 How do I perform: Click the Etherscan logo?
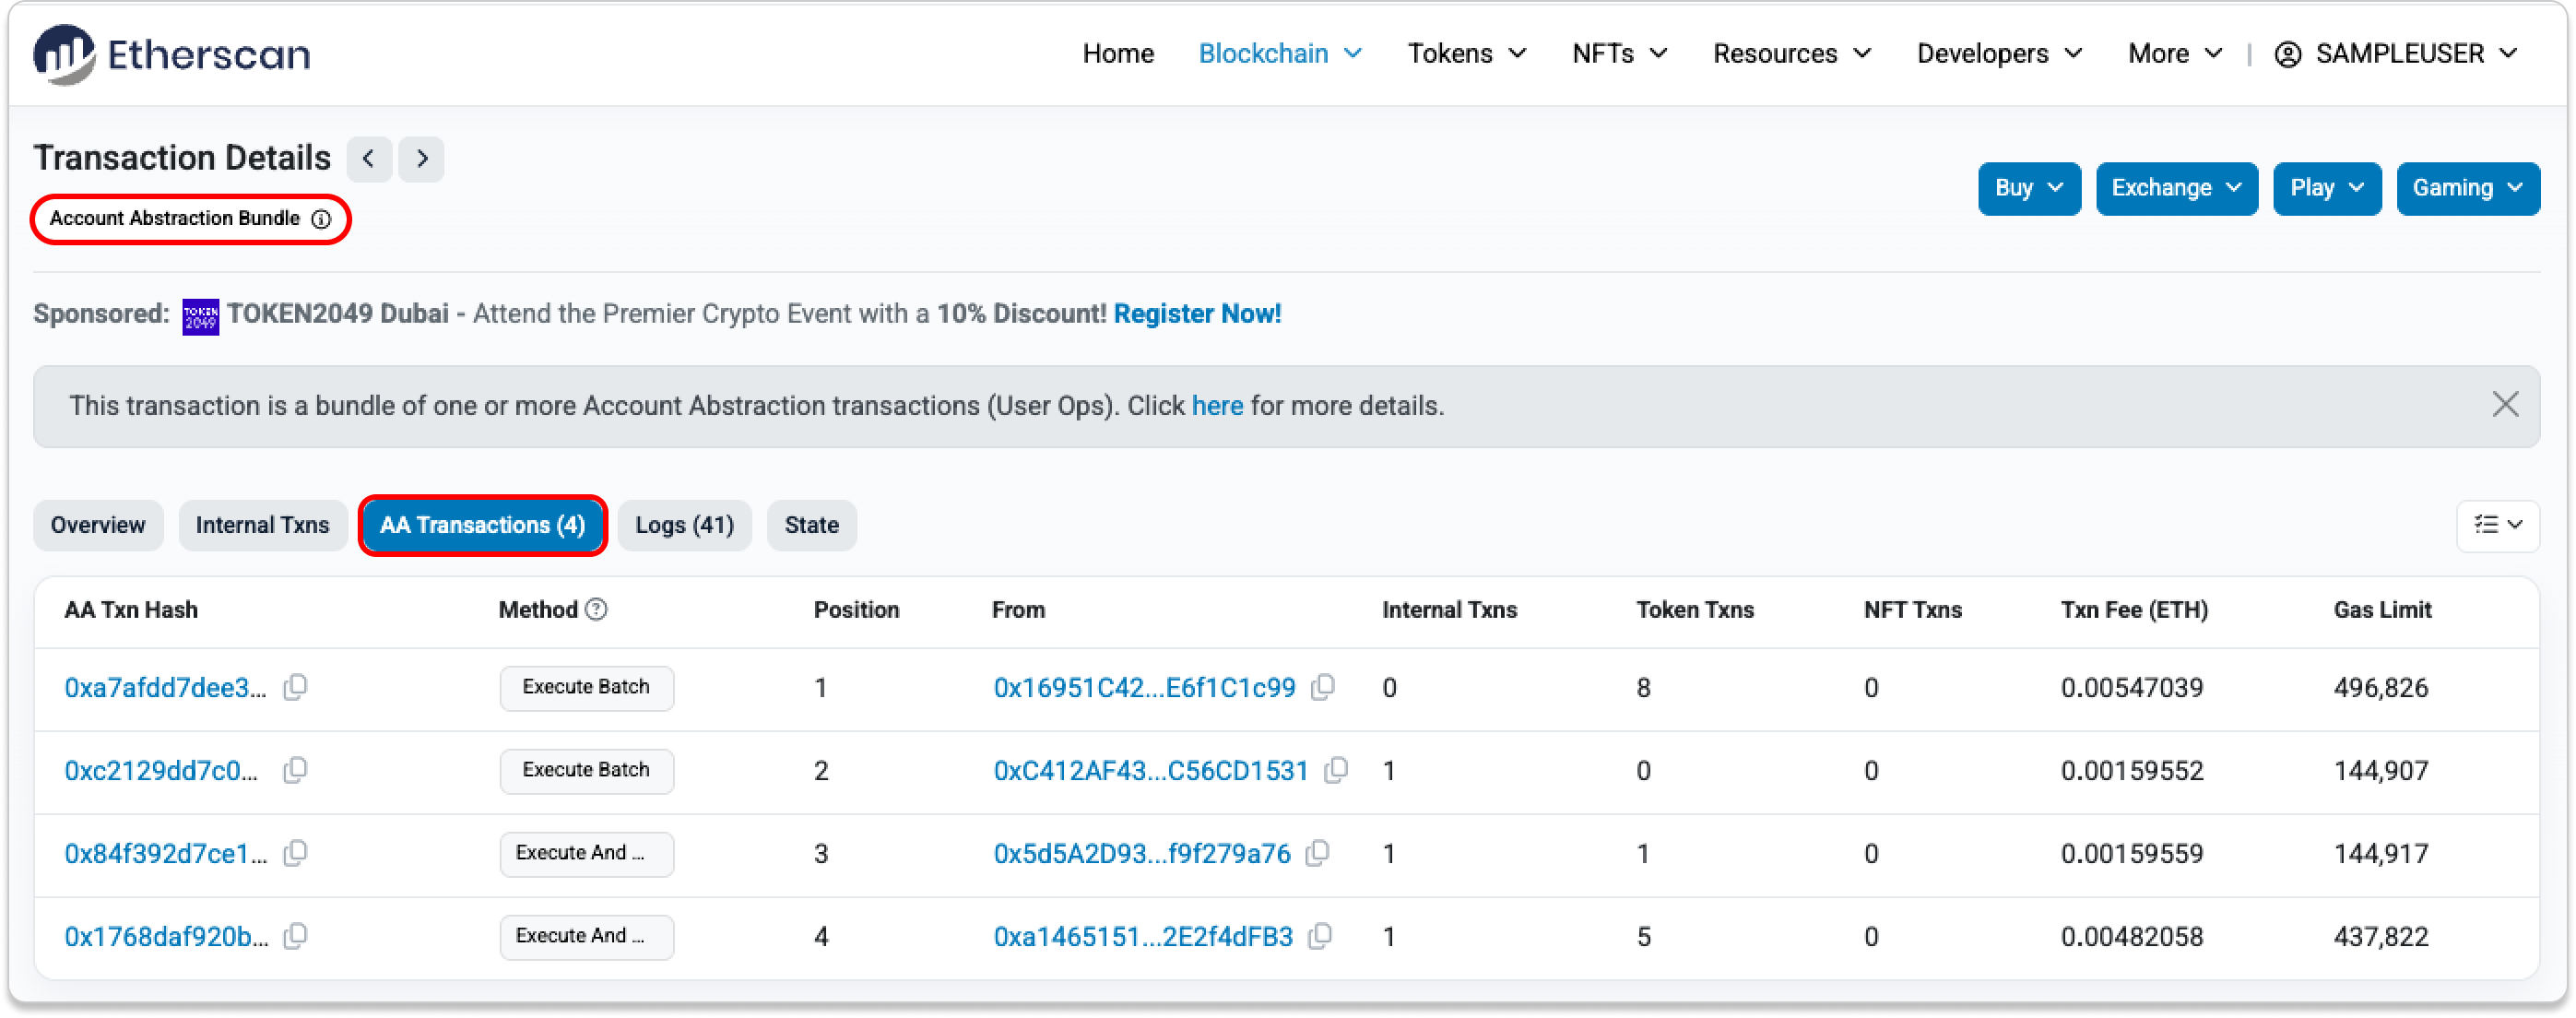171,53
